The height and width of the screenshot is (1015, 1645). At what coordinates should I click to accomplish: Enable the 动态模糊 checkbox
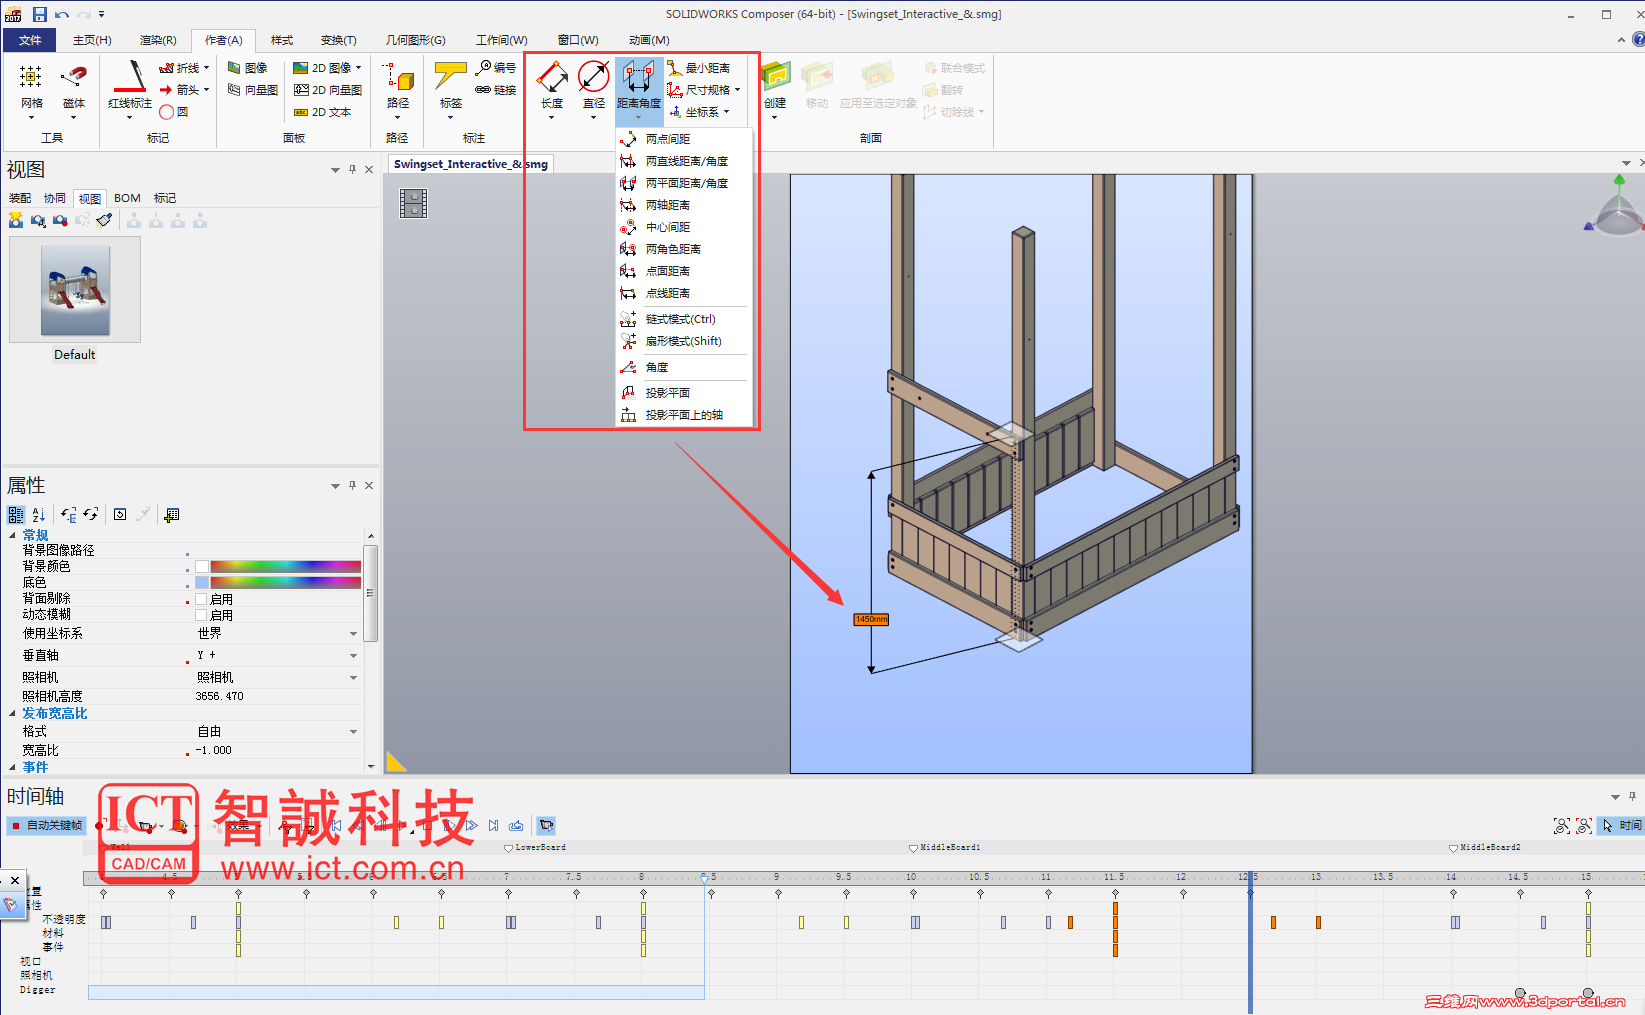click(x=202, y=615)
